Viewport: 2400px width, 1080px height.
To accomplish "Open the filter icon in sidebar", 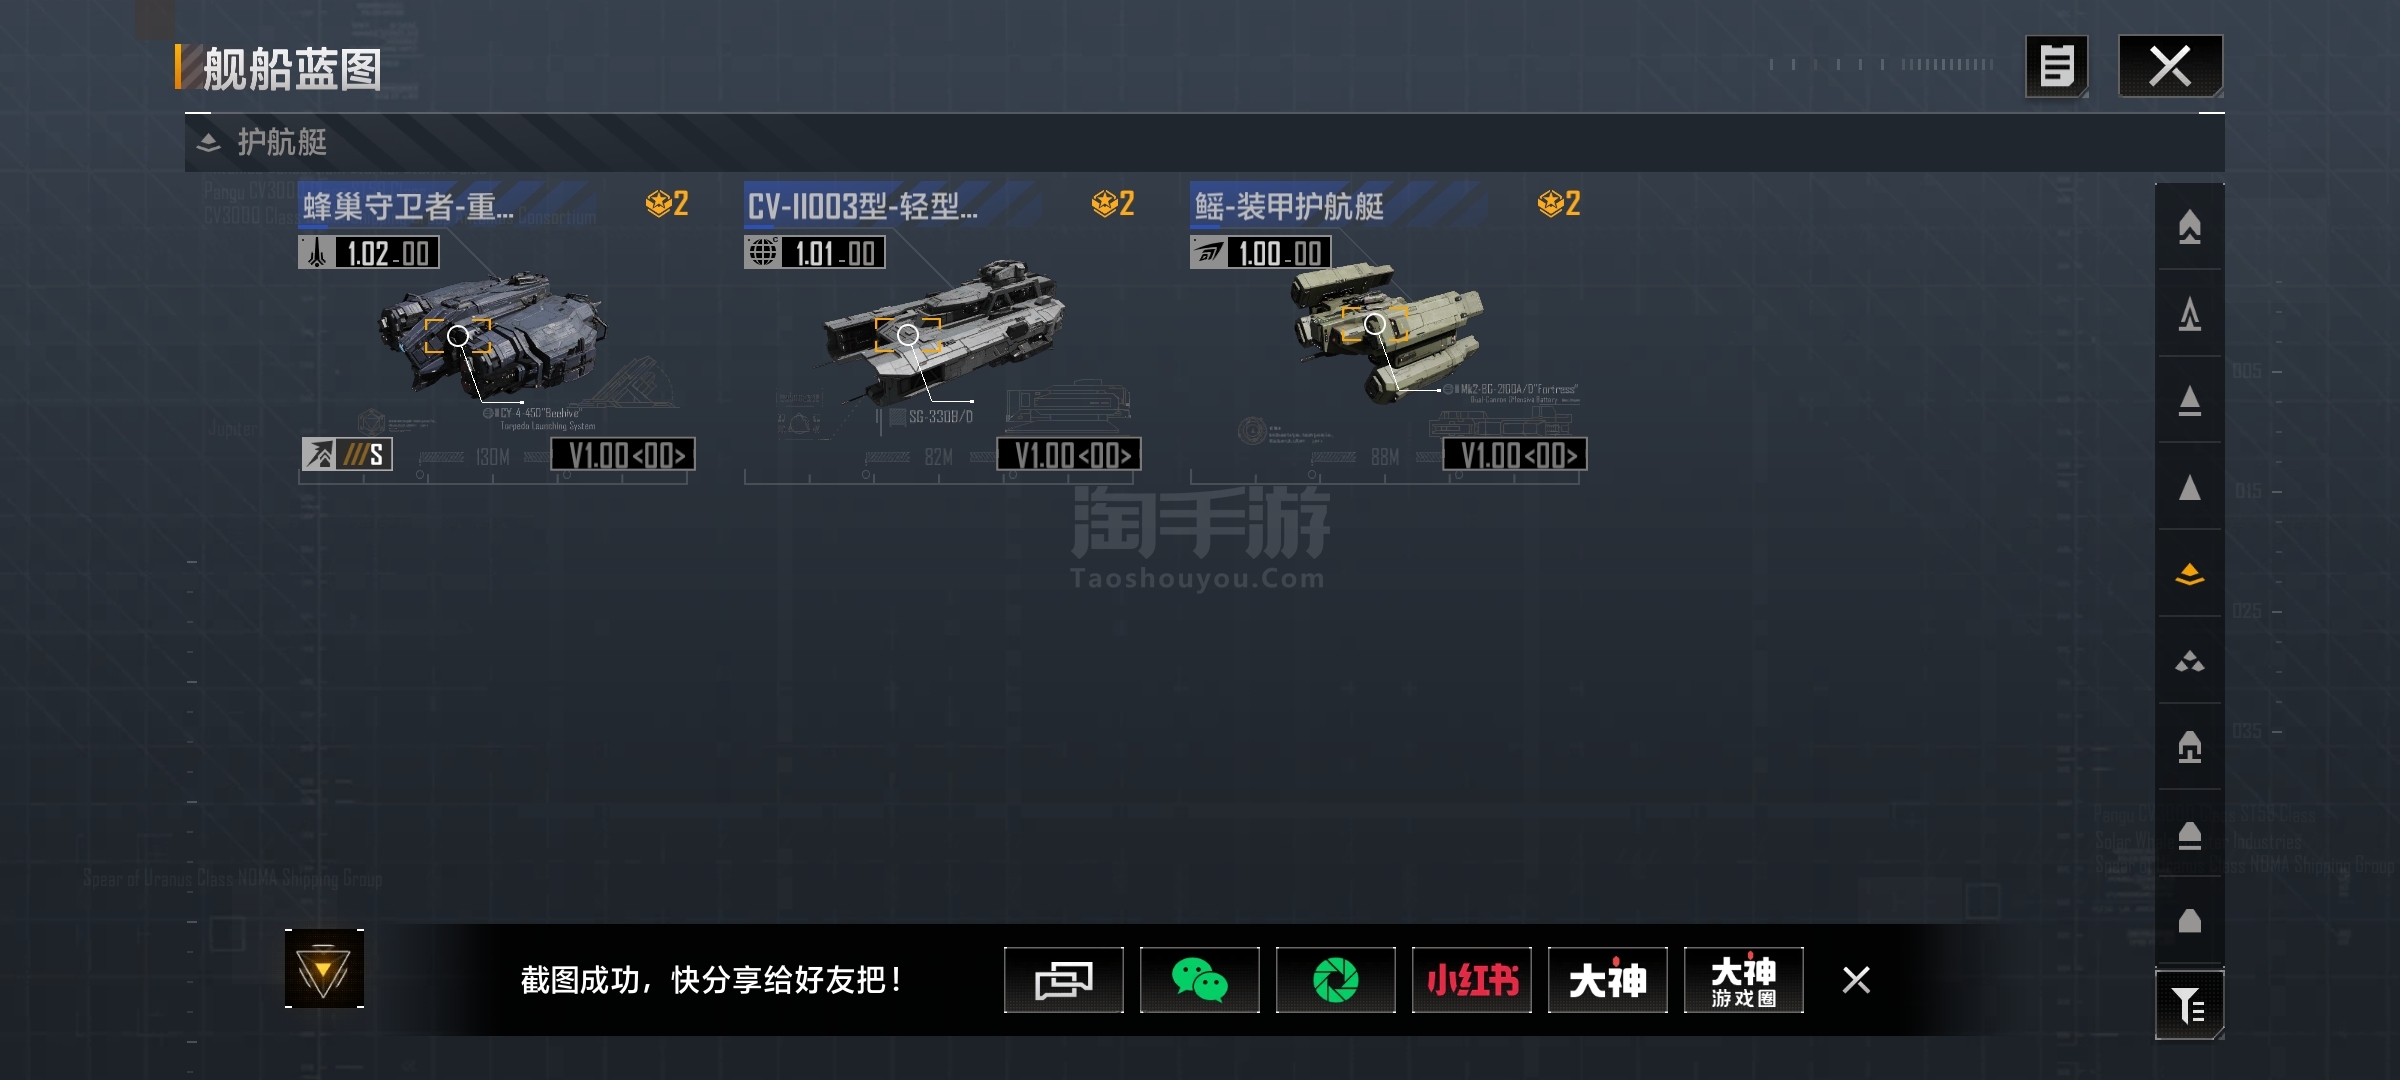I will [x=2189, y=1004].
